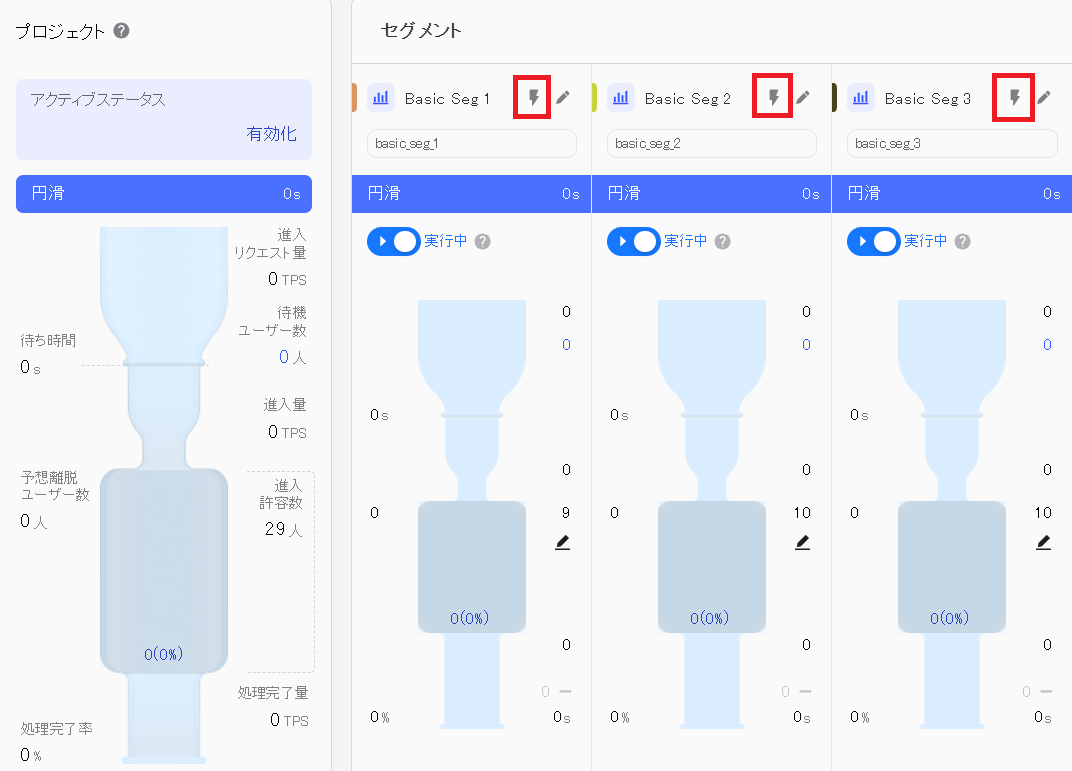Viewport: 1072px width, 771px height.
Task: Click the lightning bolt icon for Basic Seg 1
Action: coord(533,97)
